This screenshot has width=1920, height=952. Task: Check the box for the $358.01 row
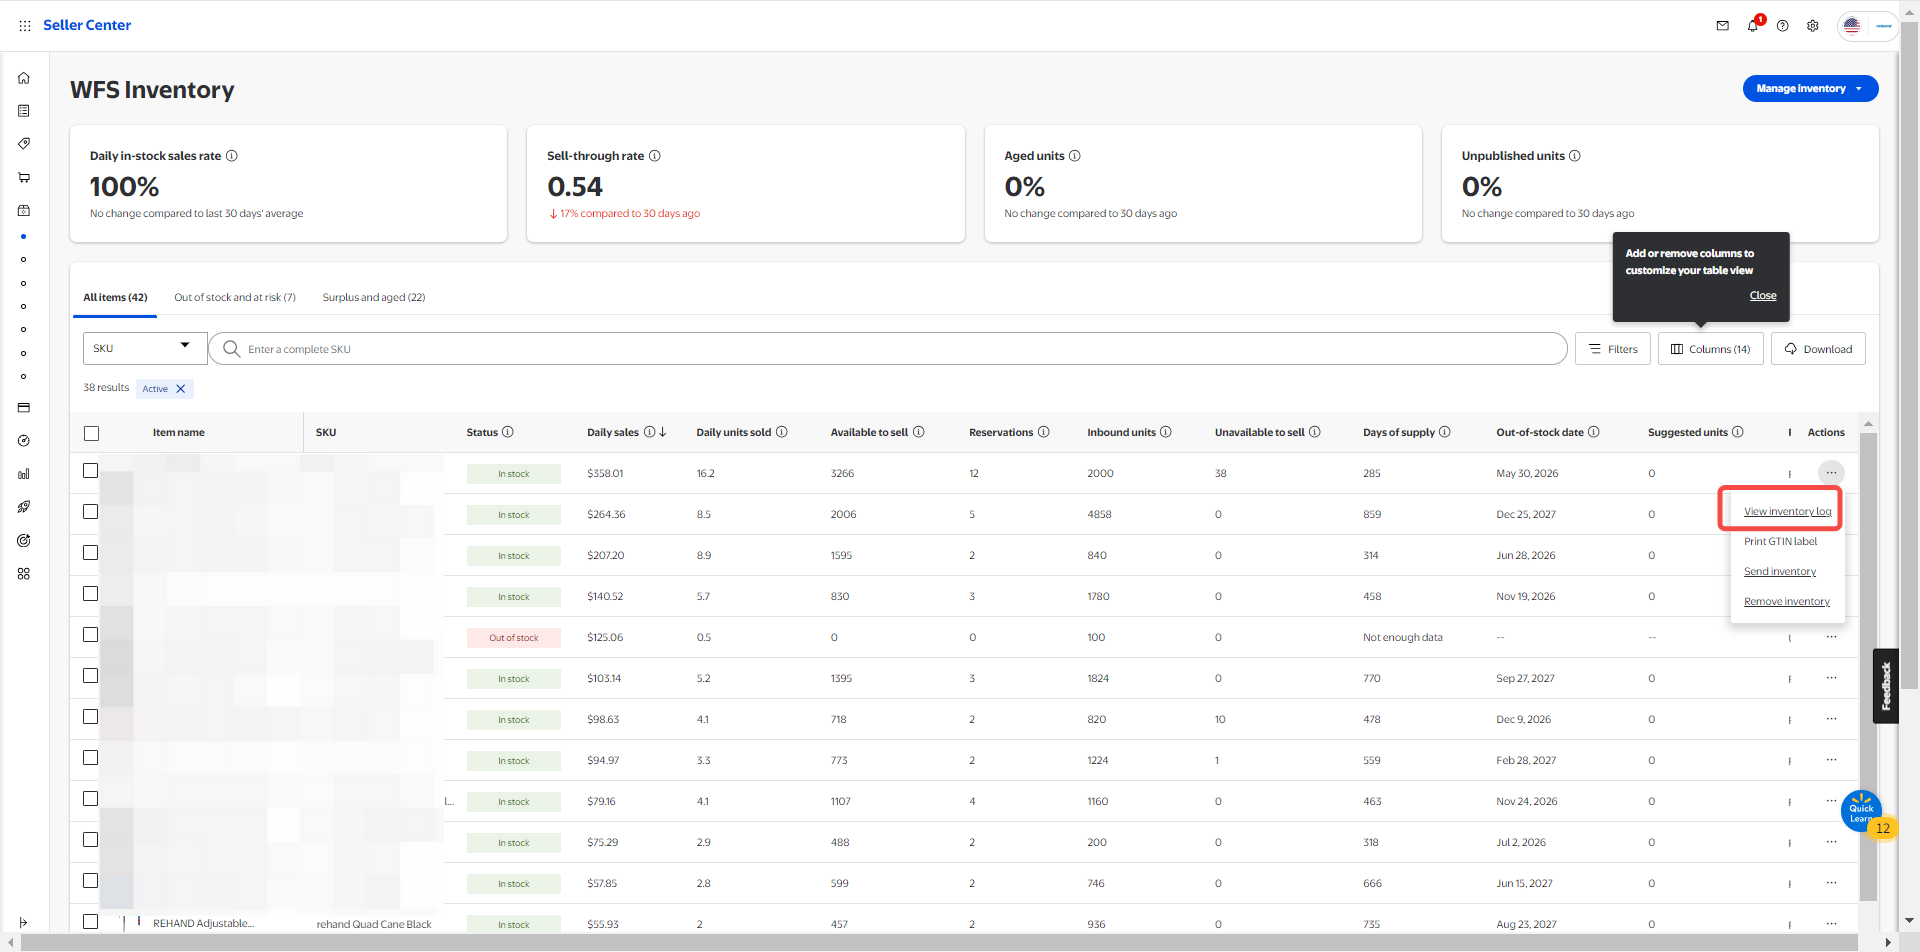(91, 471)
